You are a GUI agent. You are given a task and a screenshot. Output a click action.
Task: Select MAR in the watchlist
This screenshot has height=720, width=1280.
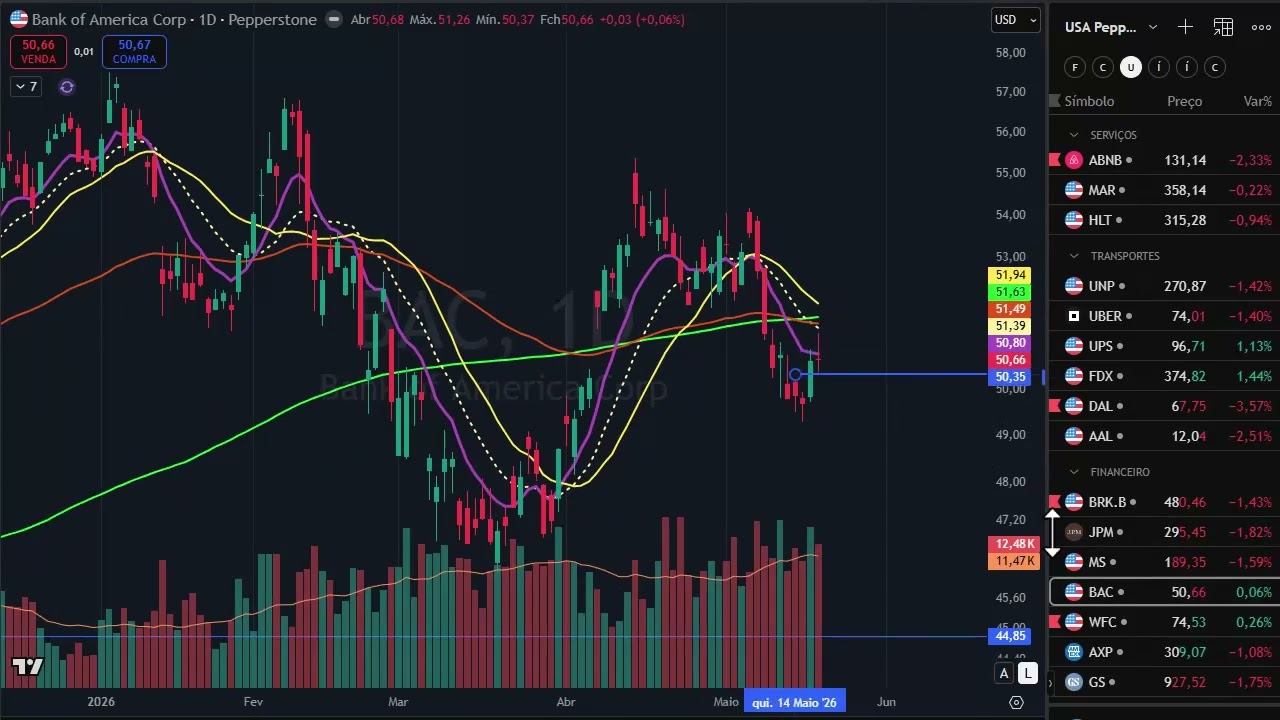click(x=1164, y=190)
